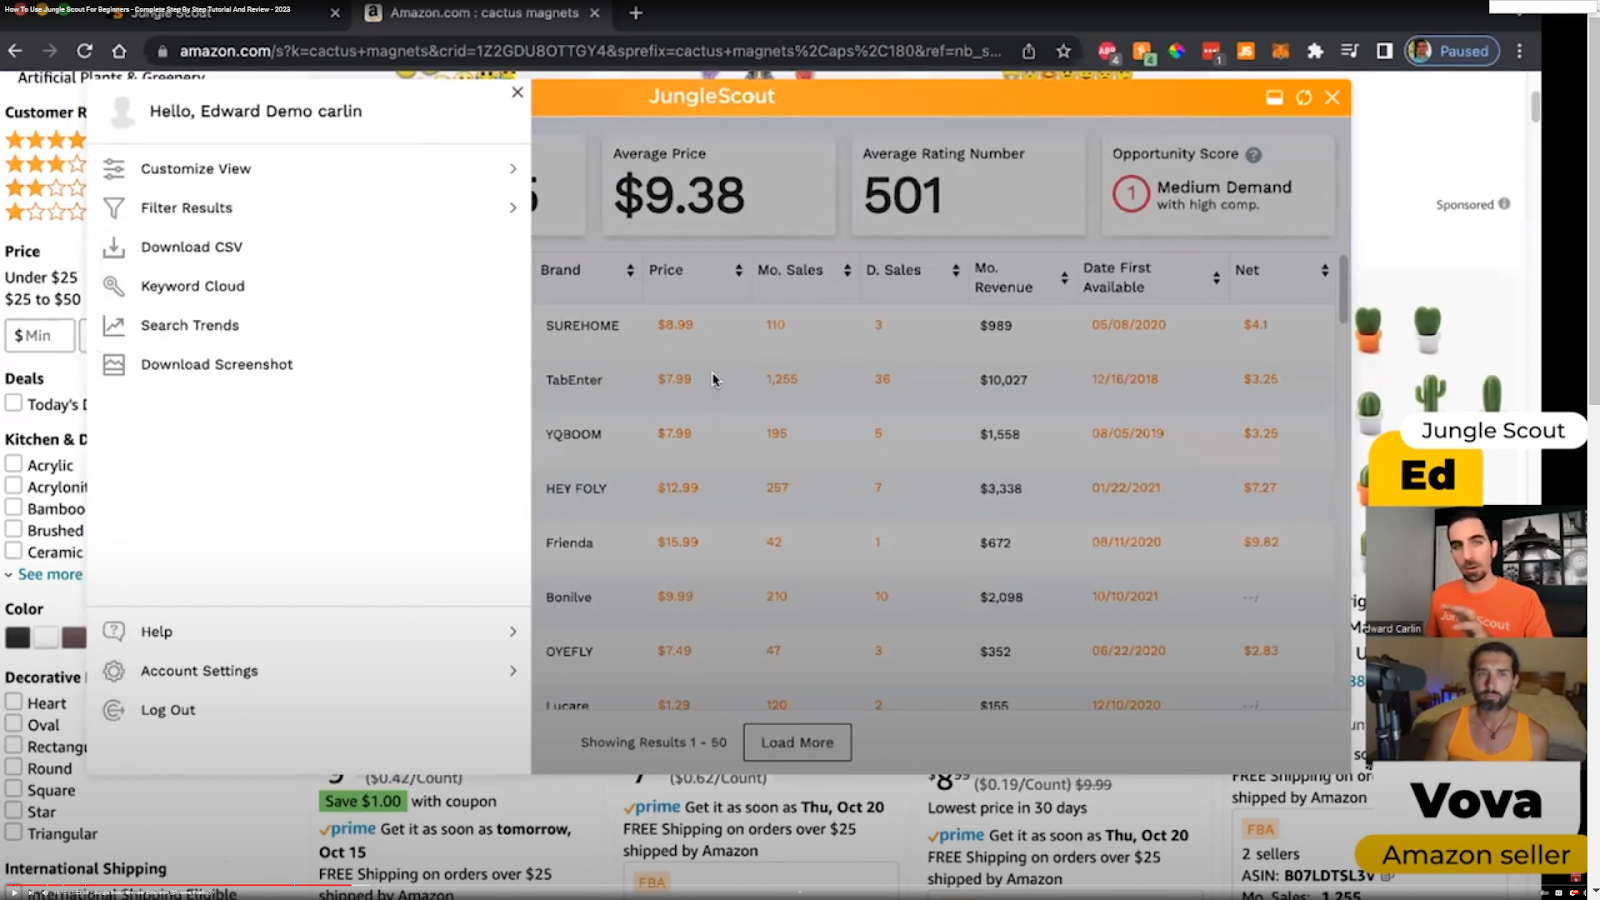Minimize the JungleScout popup panel

(x=1274, y=97)
